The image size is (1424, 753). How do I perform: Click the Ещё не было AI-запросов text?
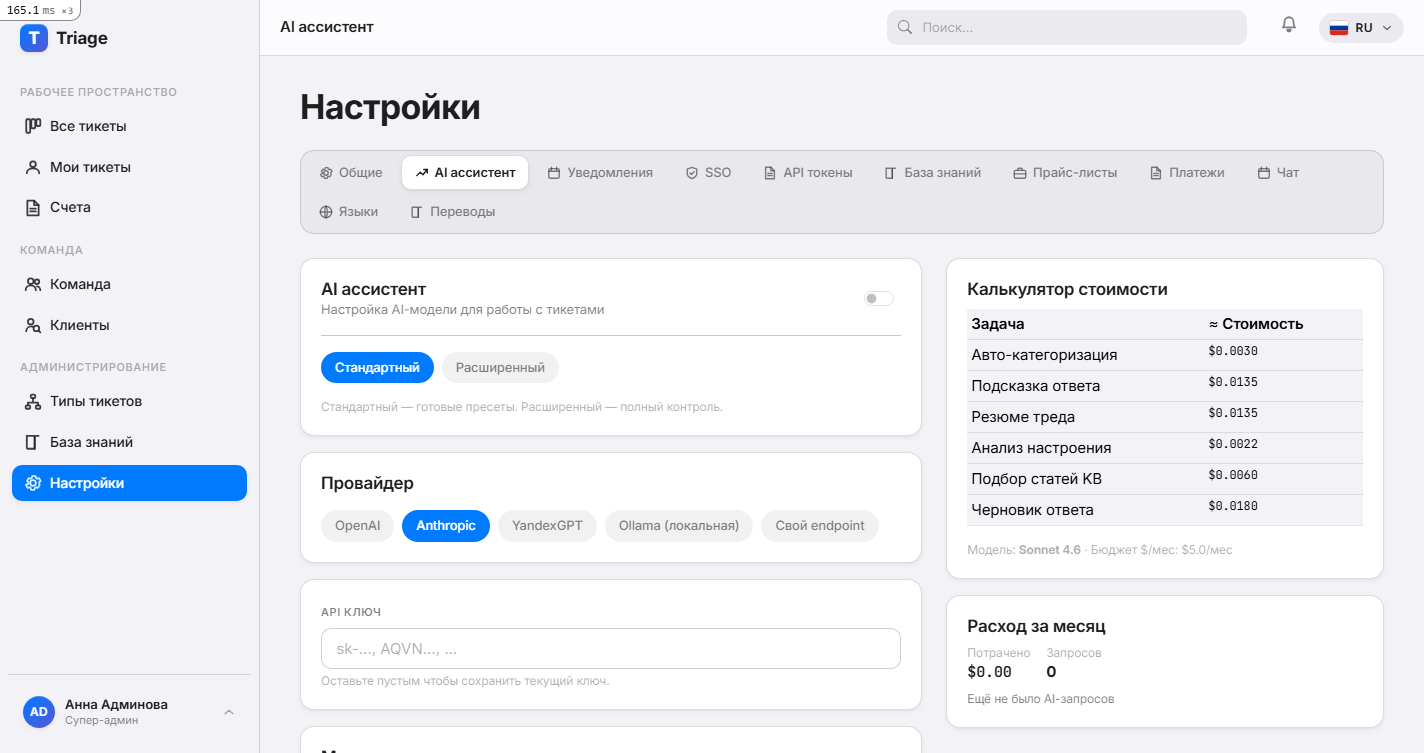[x=1041, y=699]
